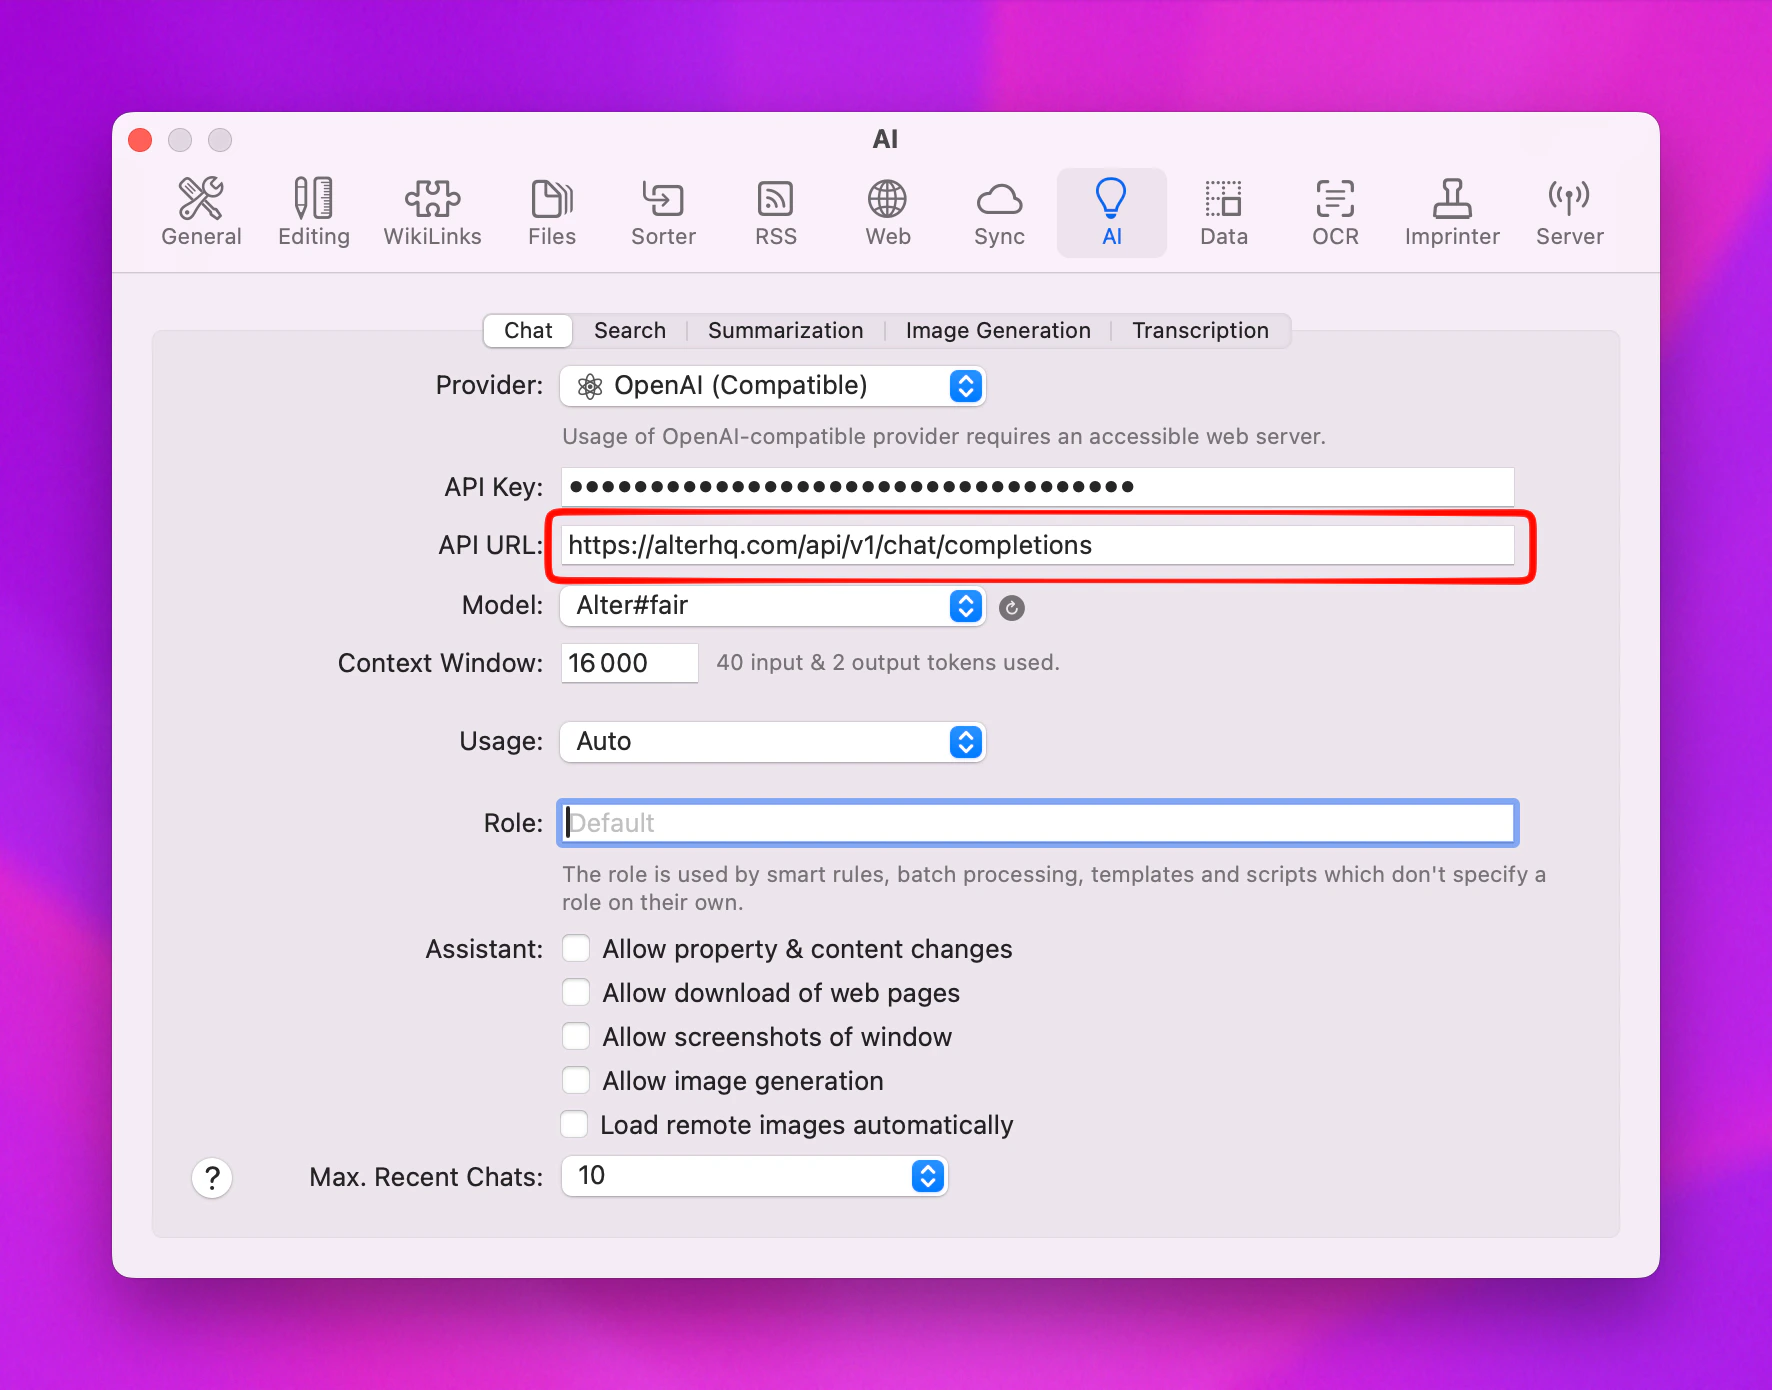Viewport: 1772px width, 1390px height.
Task: Enable Allow download of web pages
Action: click(x=576, y=992)
